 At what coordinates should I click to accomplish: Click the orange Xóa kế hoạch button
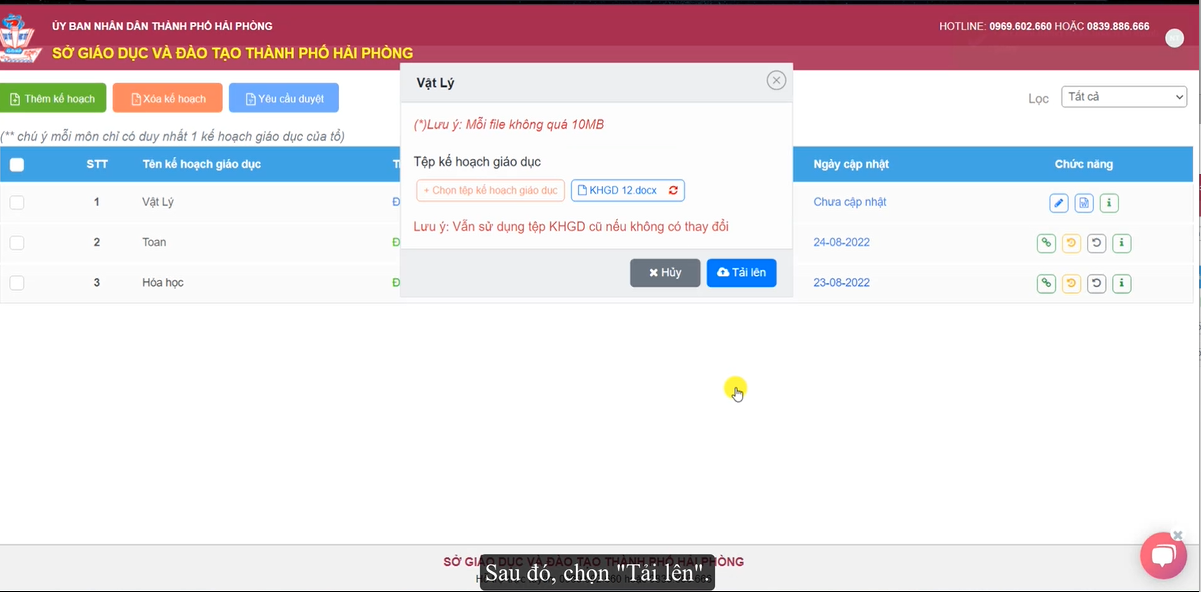pos(167,98)
